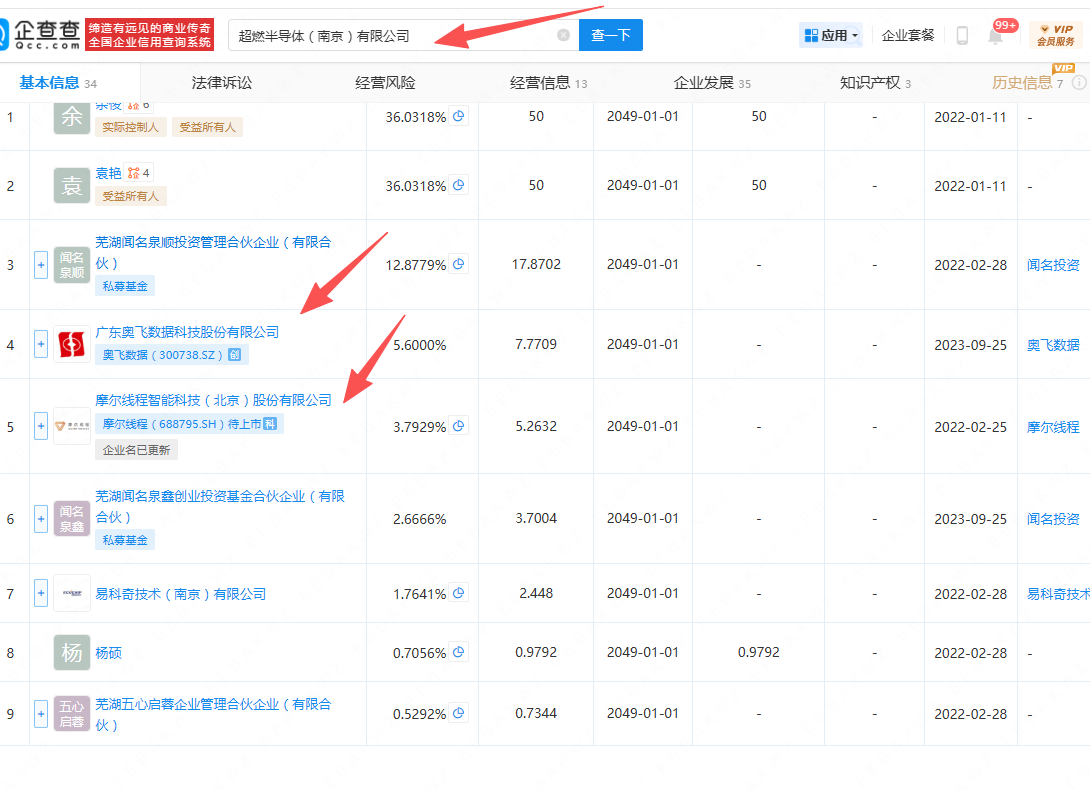Open 袁艳 shareholder profile link

pos(108,173)
